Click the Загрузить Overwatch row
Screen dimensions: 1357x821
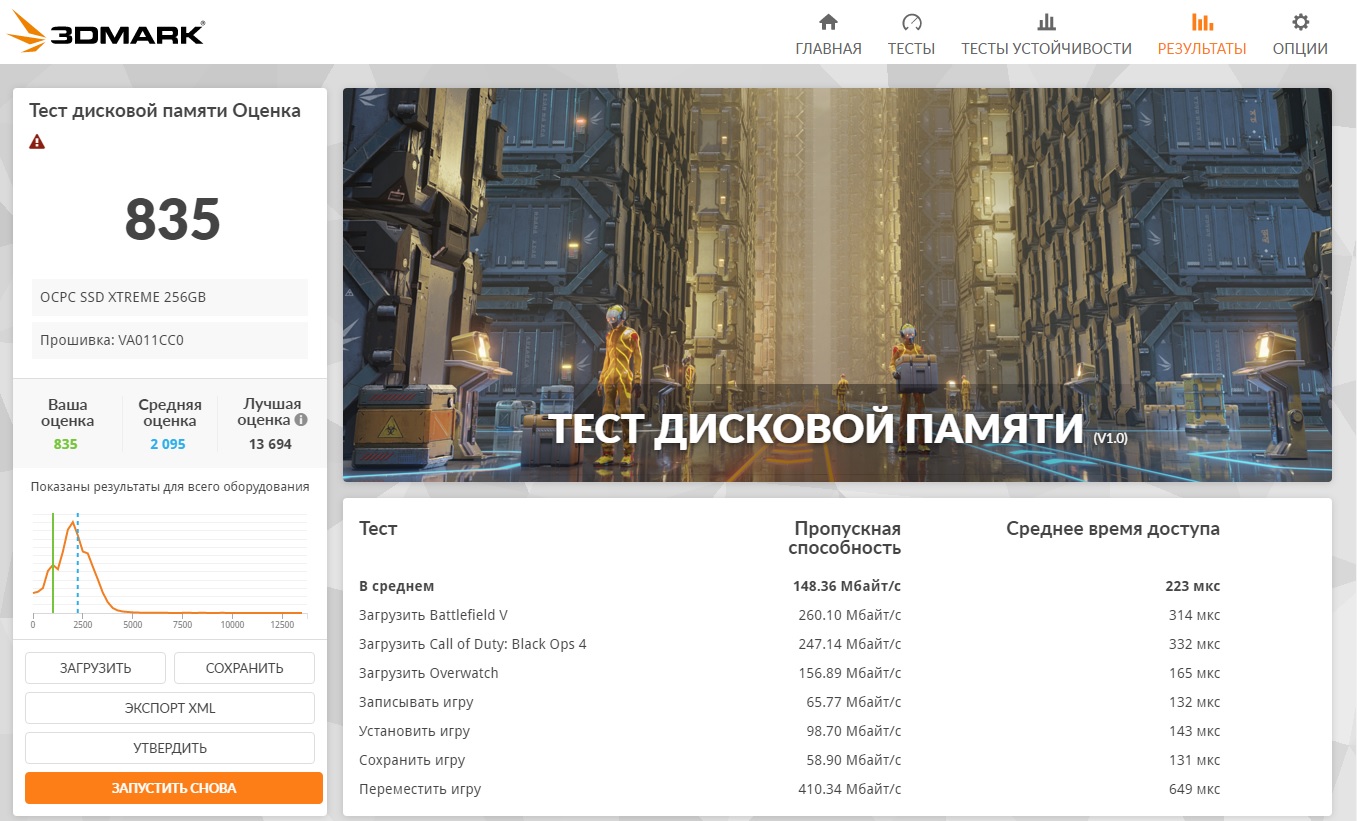click(x=837, y=673)
